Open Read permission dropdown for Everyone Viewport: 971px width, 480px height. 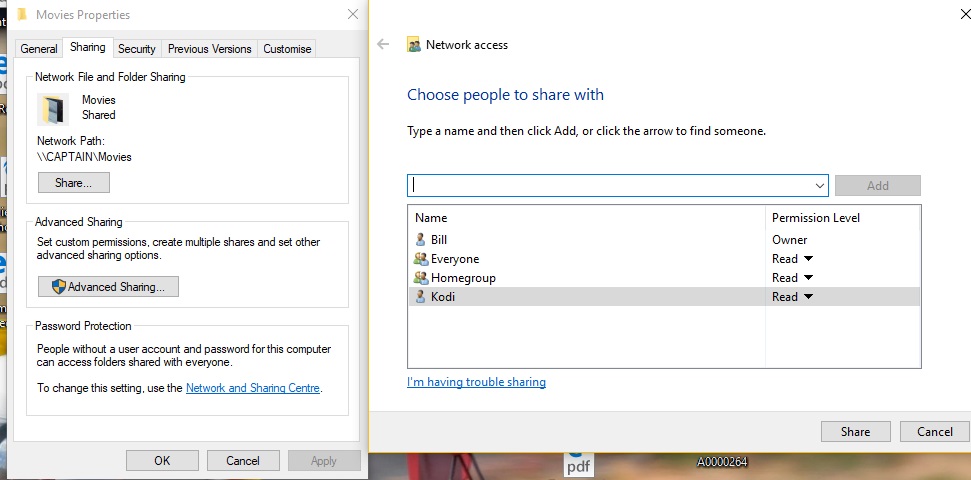click(x=808, y=259)
